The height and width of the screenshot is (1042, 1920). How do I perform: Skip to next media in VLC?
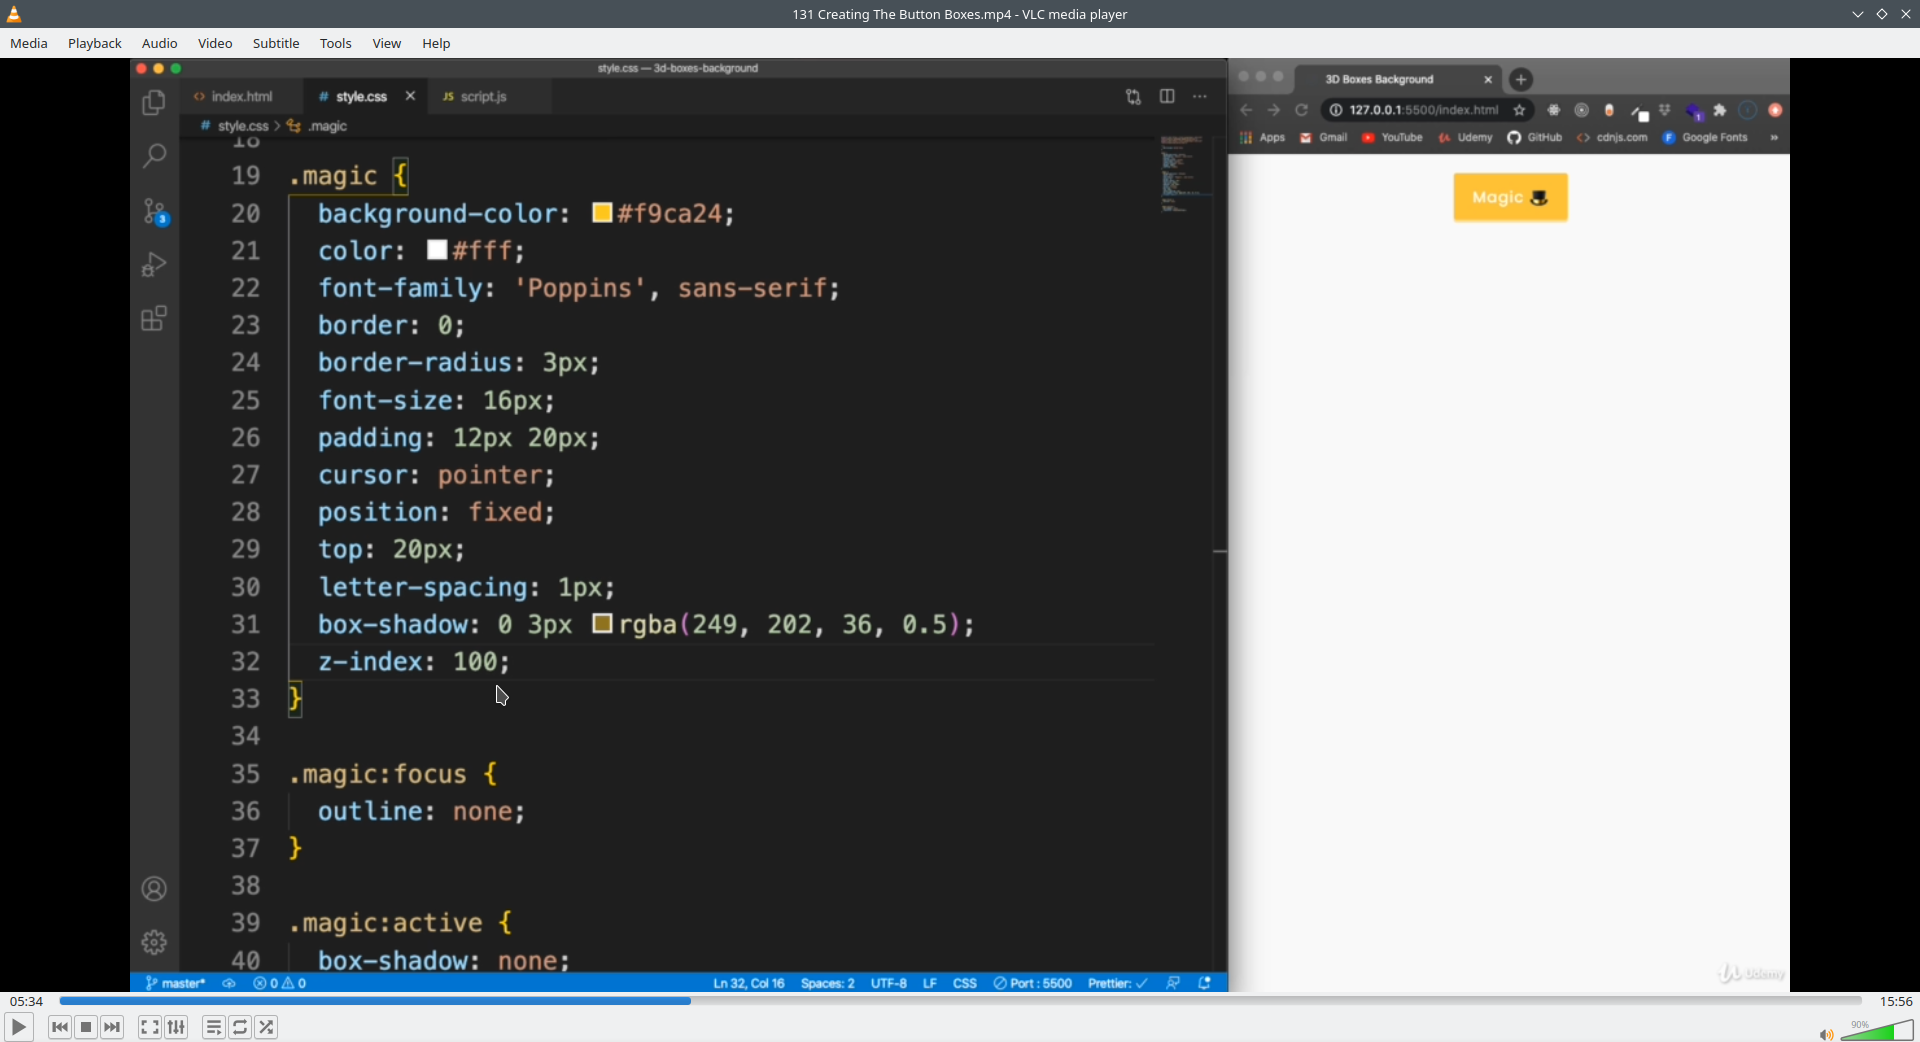[112, 1027]
